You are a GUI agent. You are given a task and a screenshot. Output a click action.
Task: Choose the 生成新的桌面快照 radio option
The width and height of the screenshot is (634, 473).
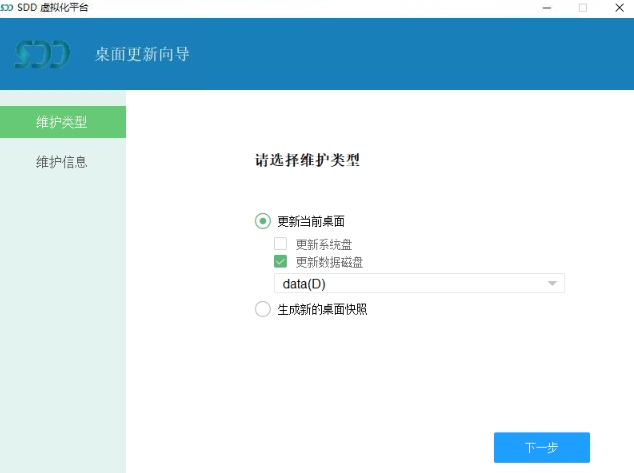click(x=263, y=309)
